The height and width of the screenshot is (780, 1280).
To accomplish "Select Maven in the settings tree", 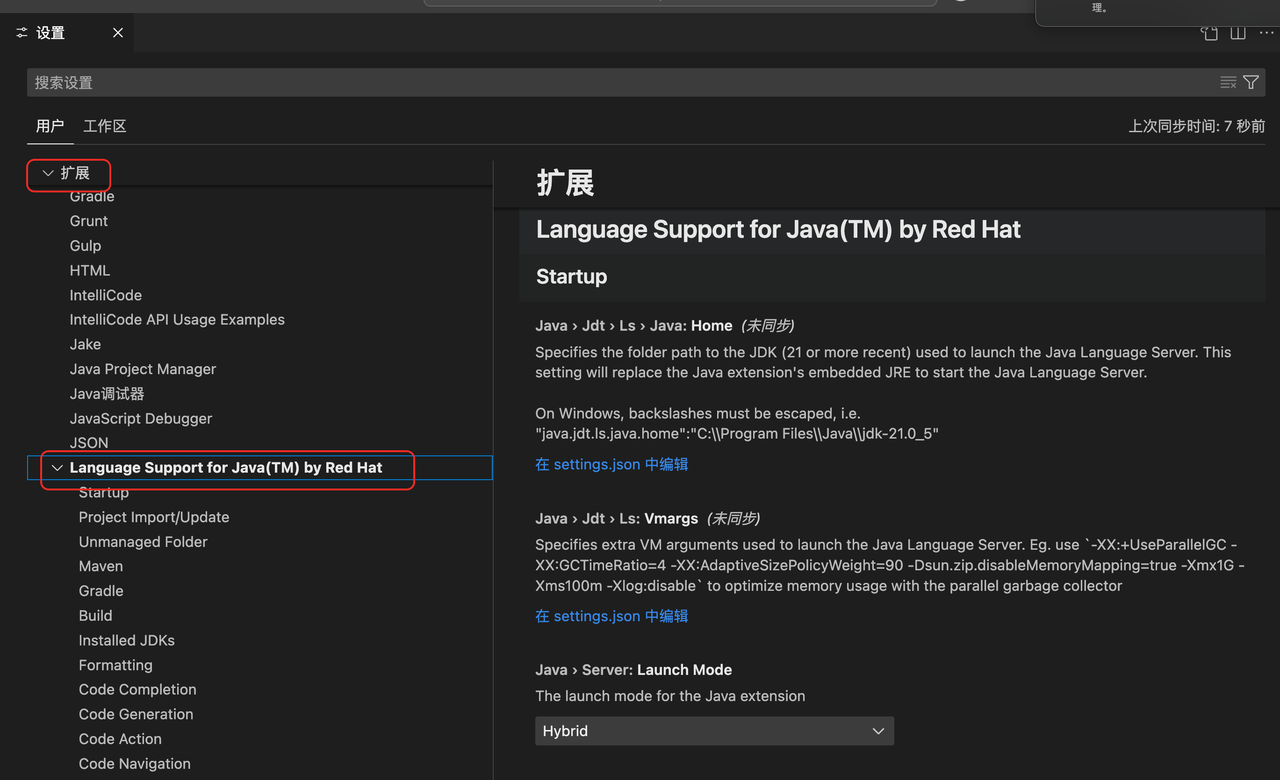I will (x=101, y=566).
